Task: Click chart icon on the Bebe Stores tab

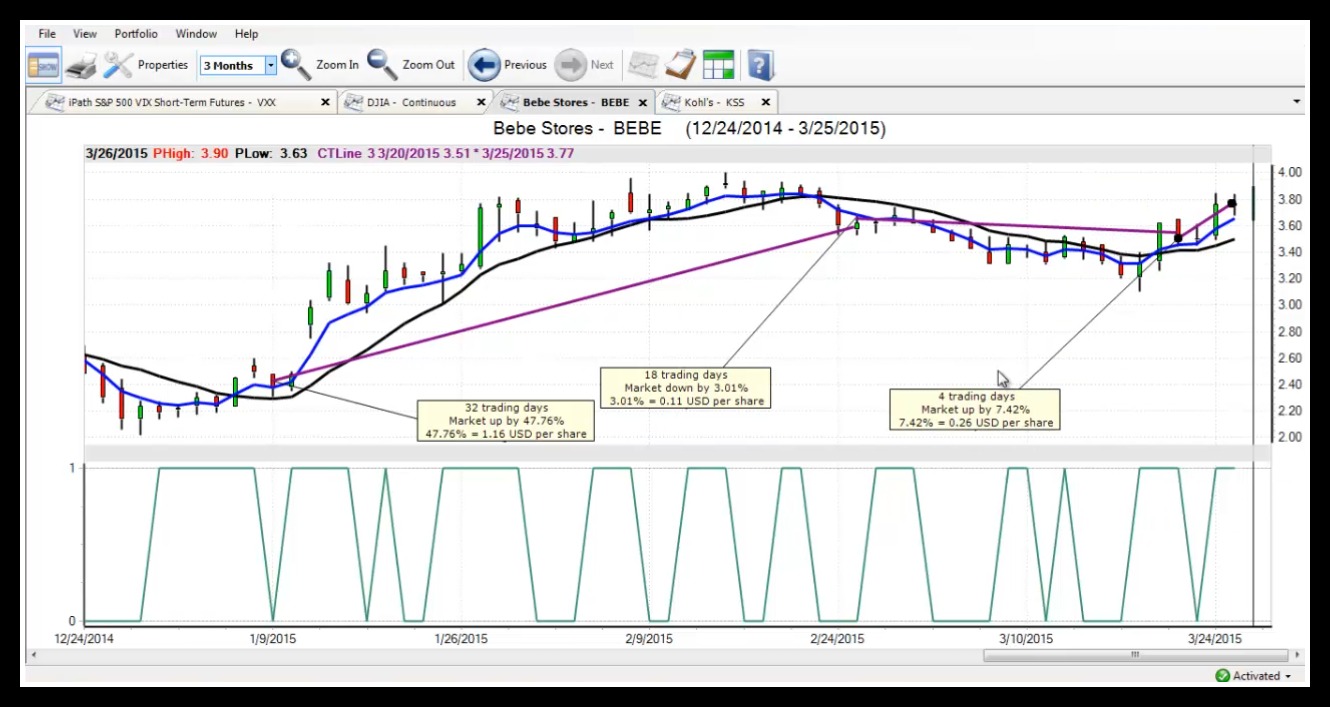Action: [x=509, y=102]
